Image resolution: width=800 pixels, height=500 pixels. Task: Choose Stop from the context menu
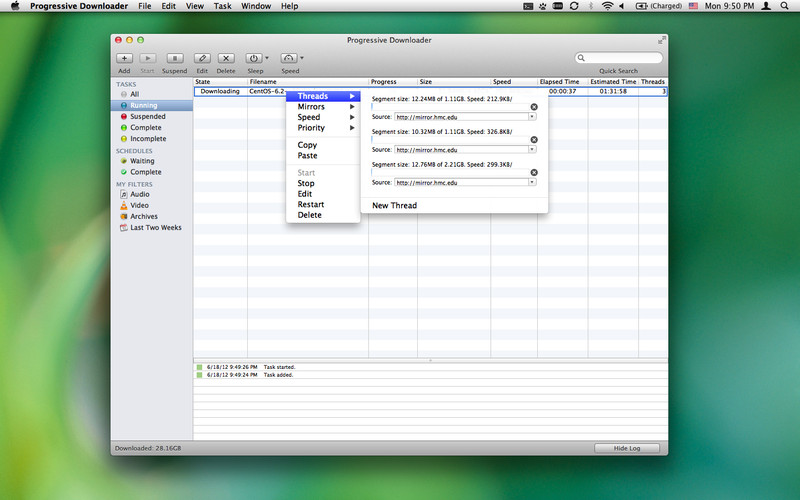306,183
